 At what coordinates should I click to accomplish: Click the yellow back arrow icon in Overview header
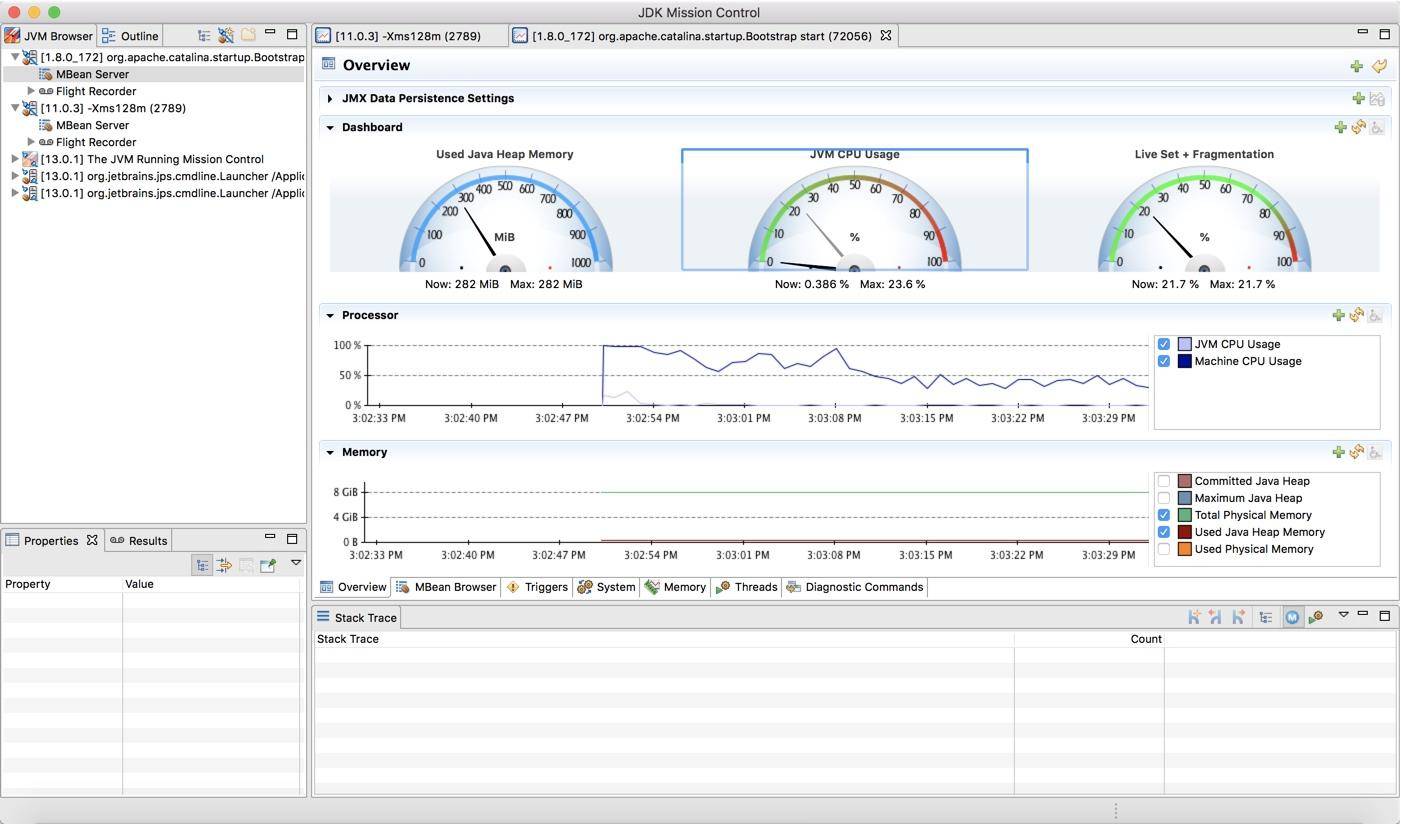[1379, 66]
